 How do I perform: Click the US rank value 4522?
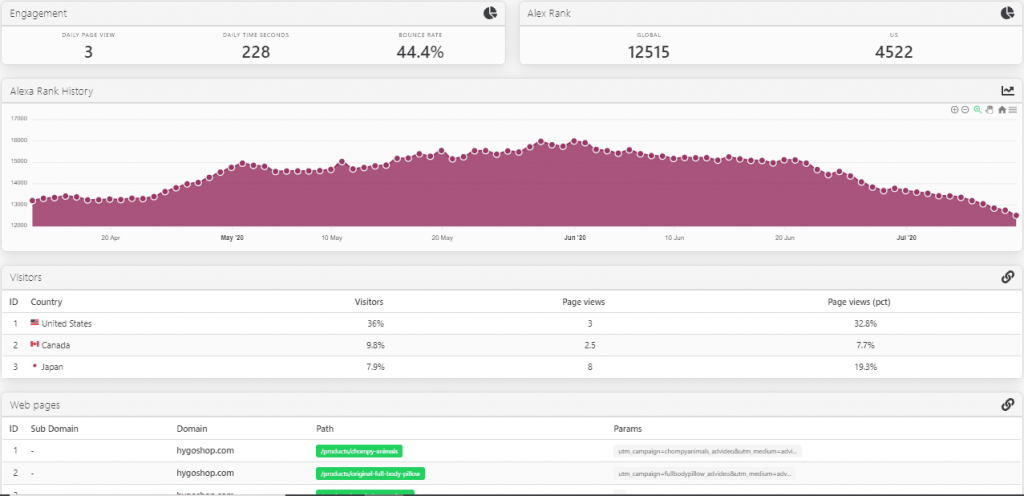point(894,52)
